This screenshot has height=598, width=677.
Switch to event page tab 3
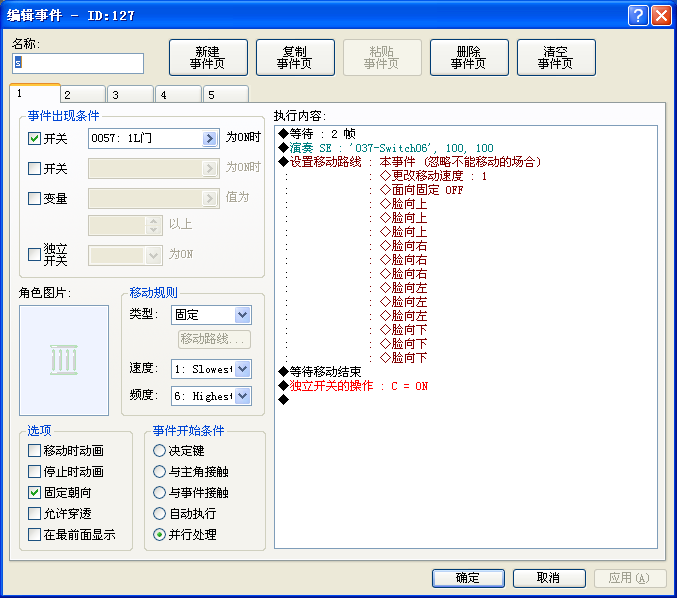131,95
